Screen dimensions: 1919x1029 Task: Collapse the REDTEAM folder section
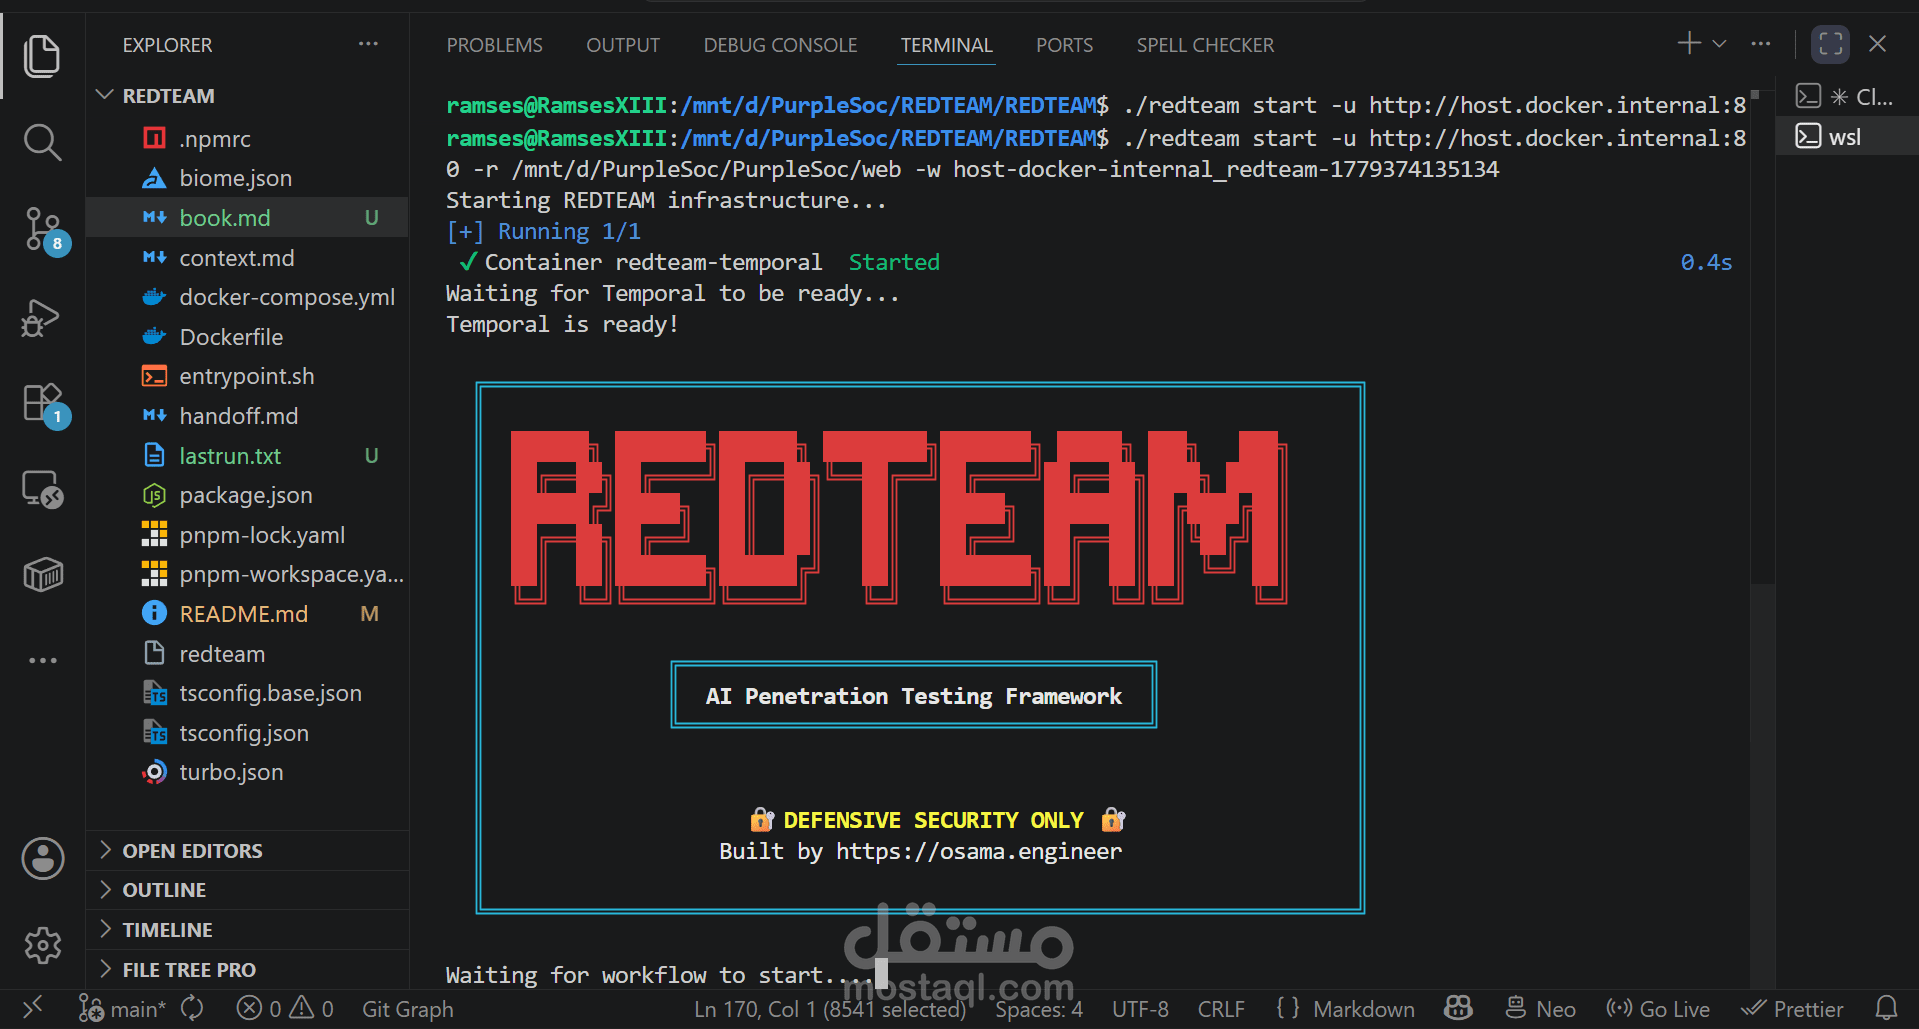(247, 96)
